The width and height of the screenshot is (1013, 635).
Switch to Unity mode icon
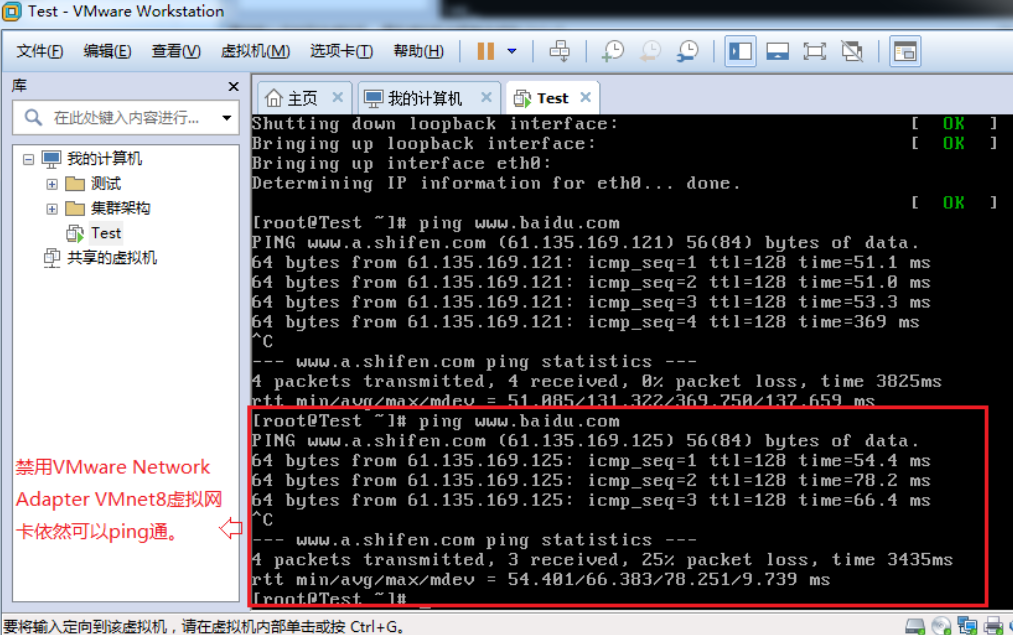click(852, 51)
